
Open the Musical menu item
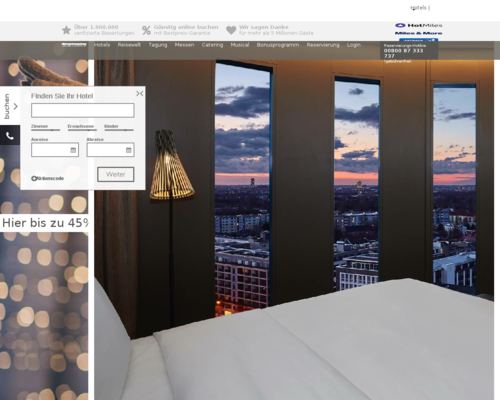[x=240, y=45]
